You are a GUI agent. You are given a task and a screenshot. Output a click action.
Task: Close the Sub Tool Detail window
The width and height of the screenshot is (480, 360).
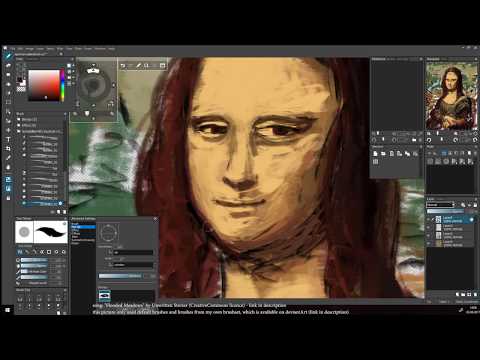pyautogui.click(x=155, y=219)
